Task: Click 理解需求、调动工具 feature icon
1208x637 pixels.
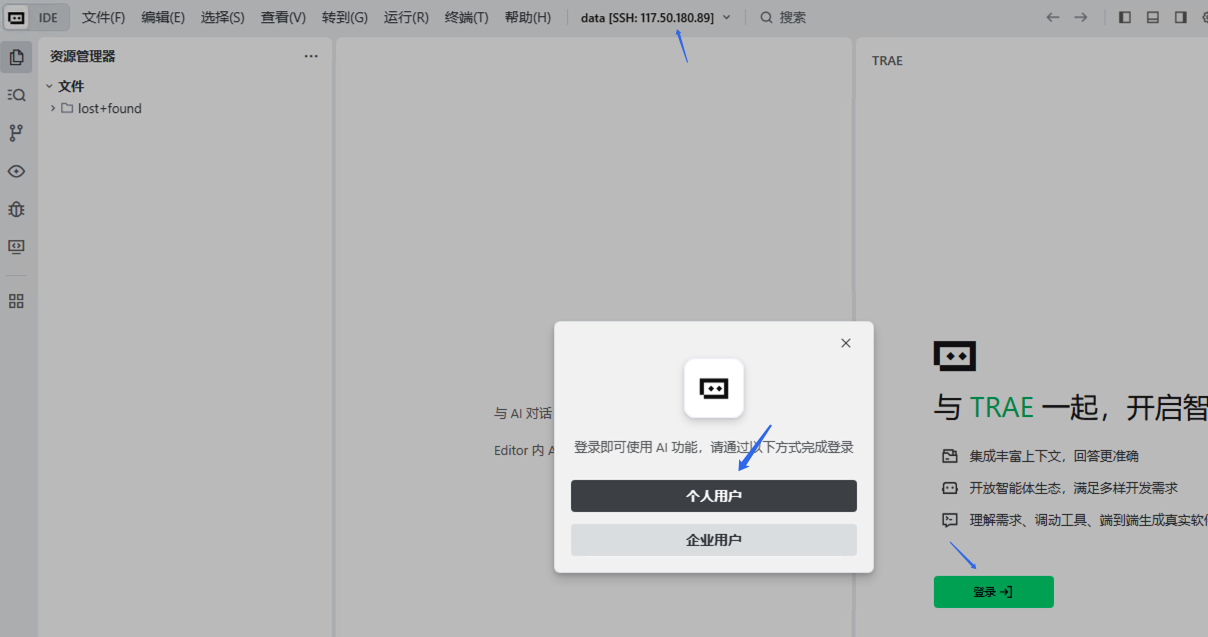Action: point(950,520)
